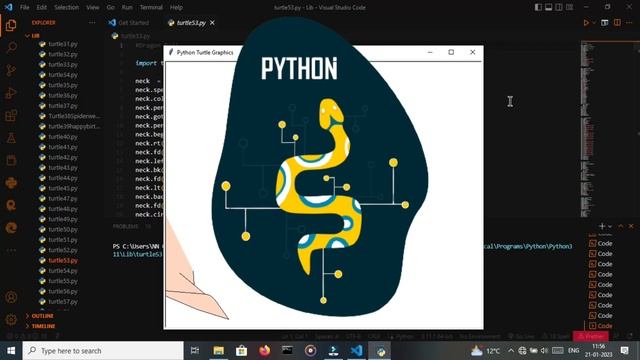This screenshot has height=360, width=640.
Task: Click the Windows Start button
Action: [11, 351]
